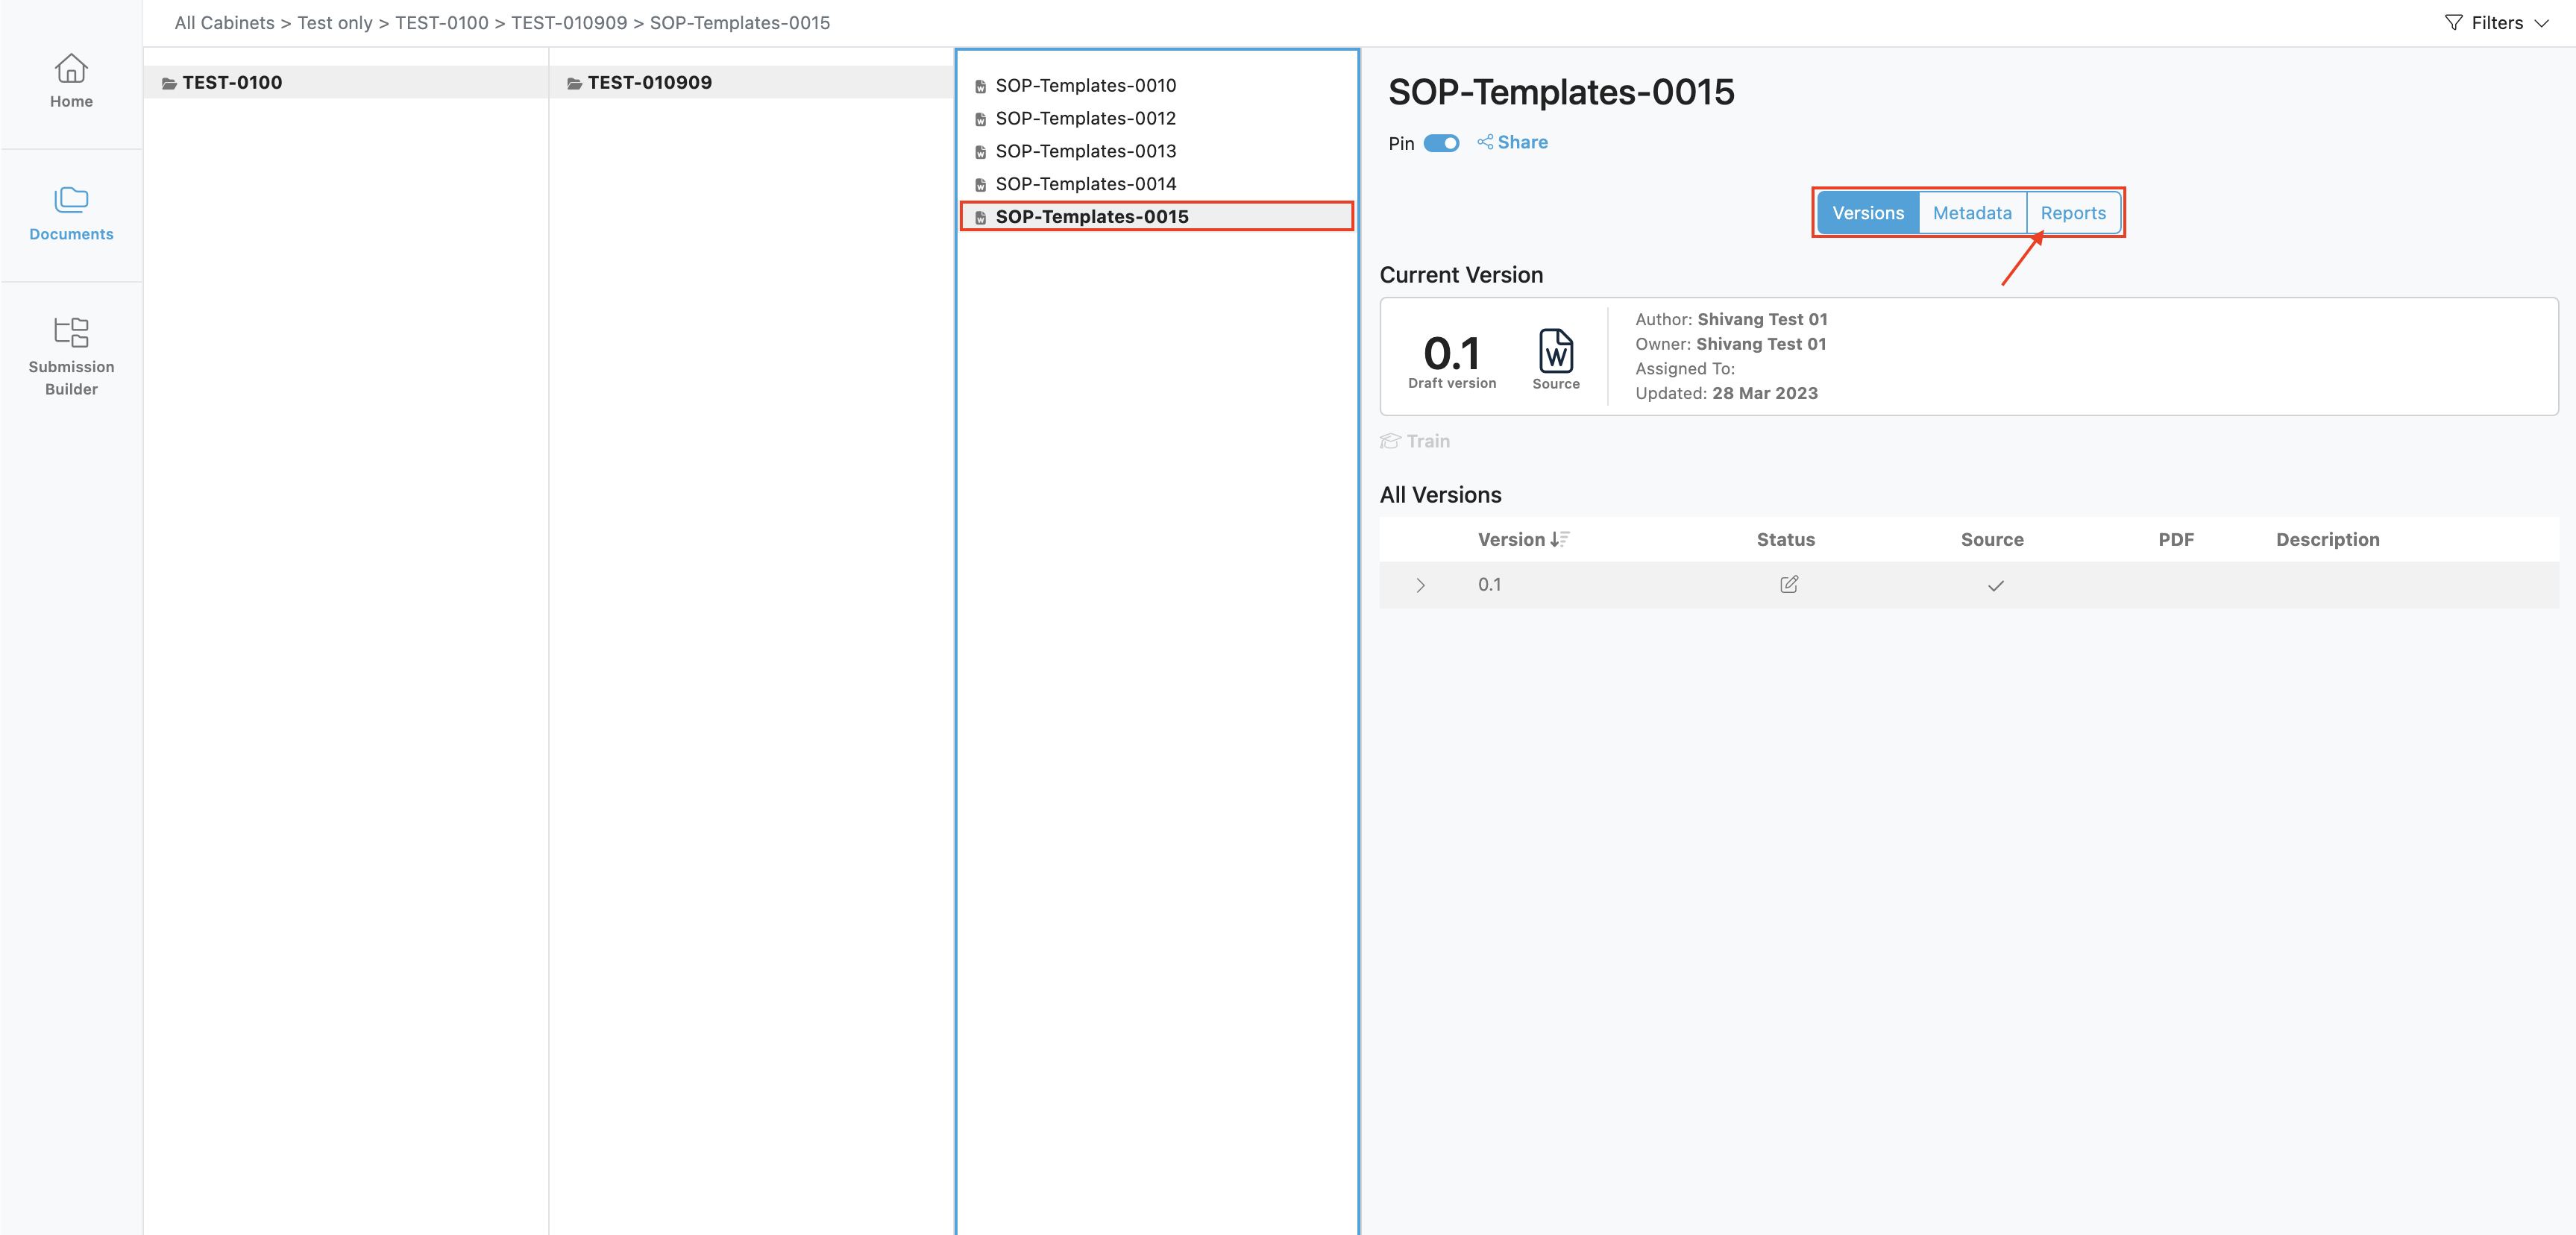The width and height of the screenshot is (2576, 1235).
Task: Toggle the Pin switch off
Action: [x=1441, y=143]
